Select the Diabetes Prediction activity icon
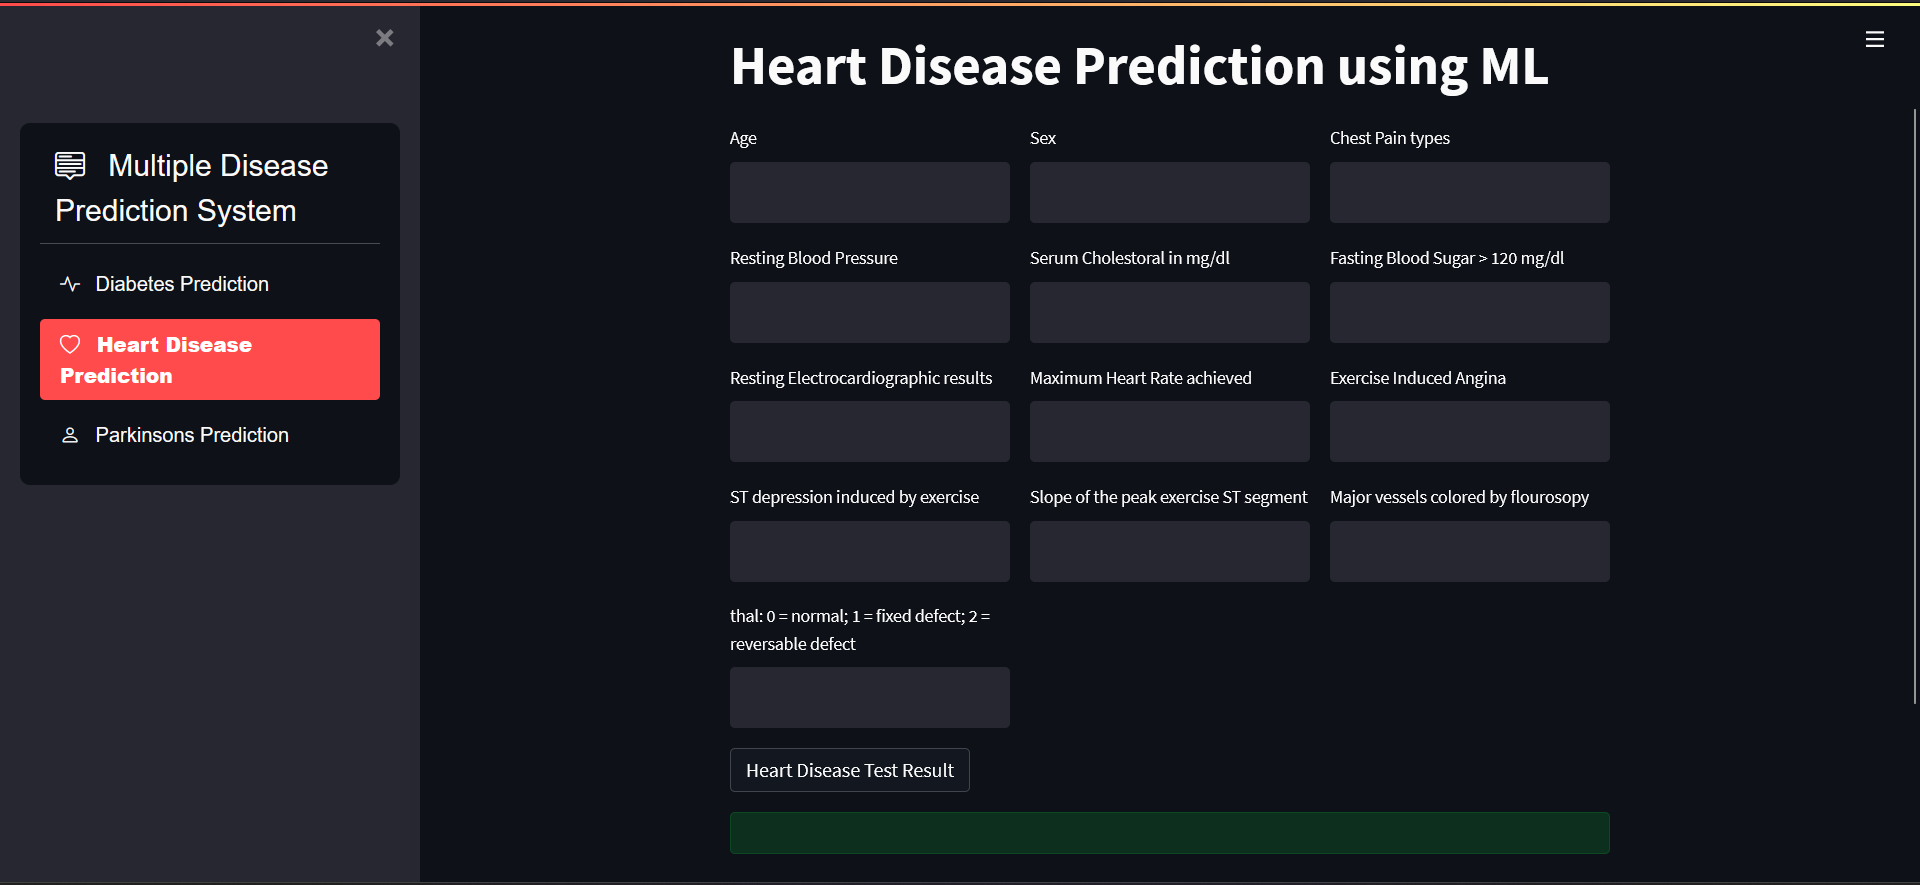Image resolution: width=1920 pixels, height=885 pixels. 69,284
